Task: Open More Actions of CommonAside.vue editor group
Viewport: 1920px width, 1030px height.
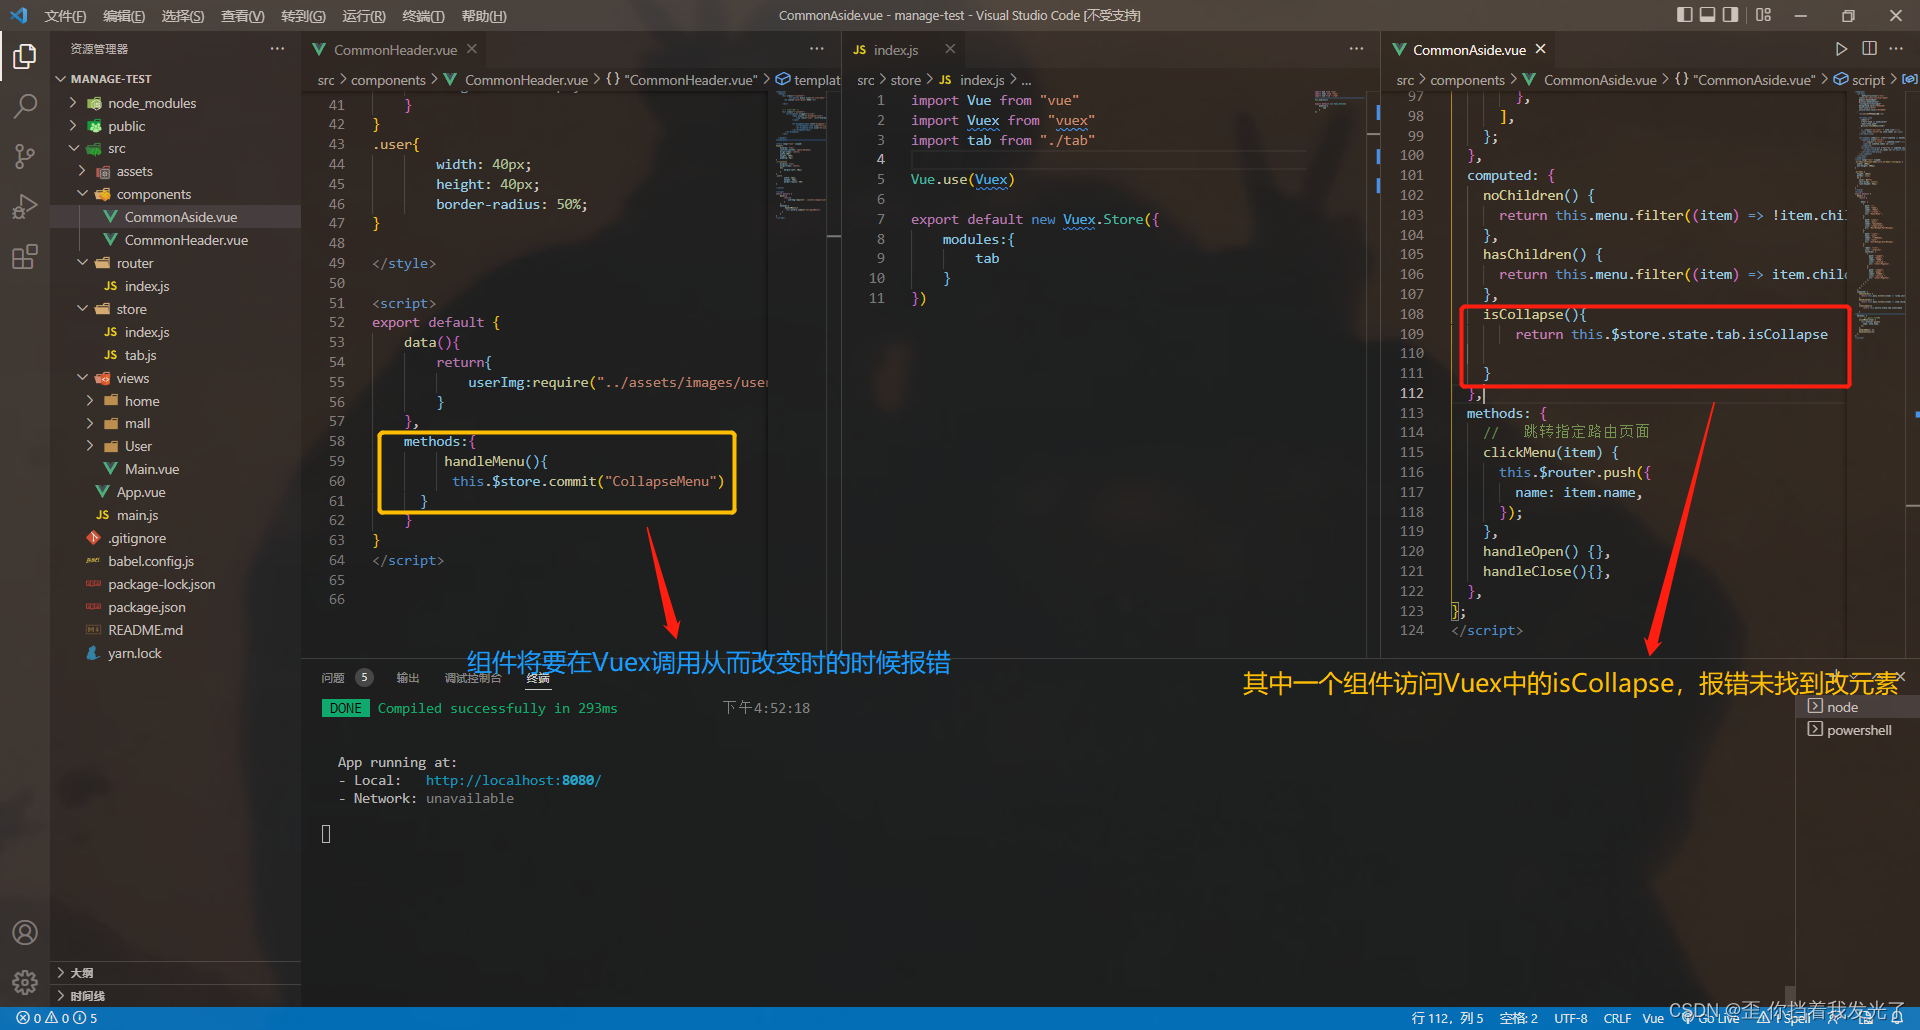Action: point(1896,49)
